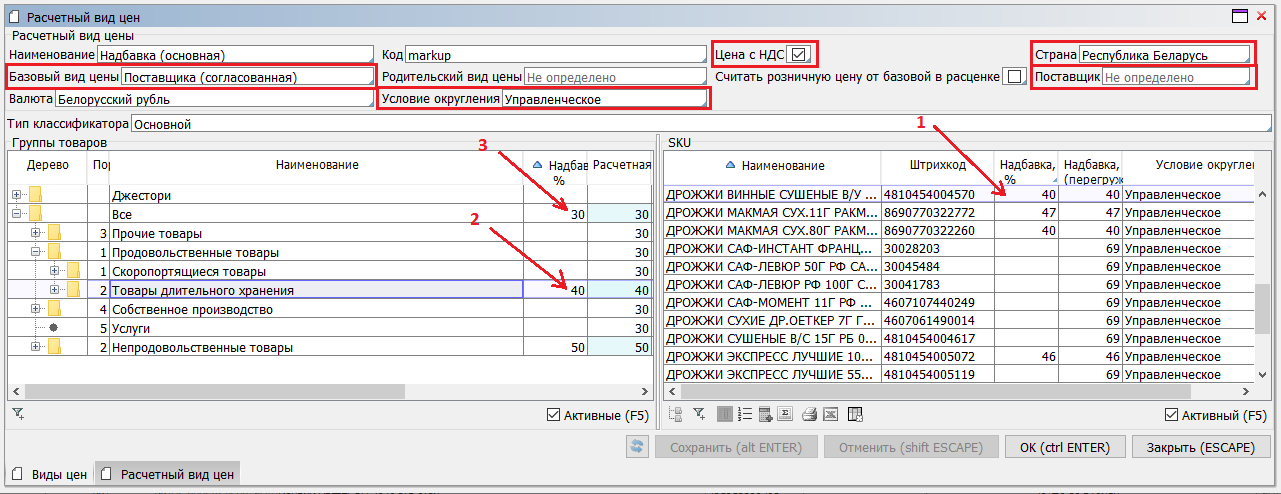Viewport: 1281px width, 494px height.
Task: Enable Считать розничную цену от базовой checkbox
Action: [x=1014, y=77]
